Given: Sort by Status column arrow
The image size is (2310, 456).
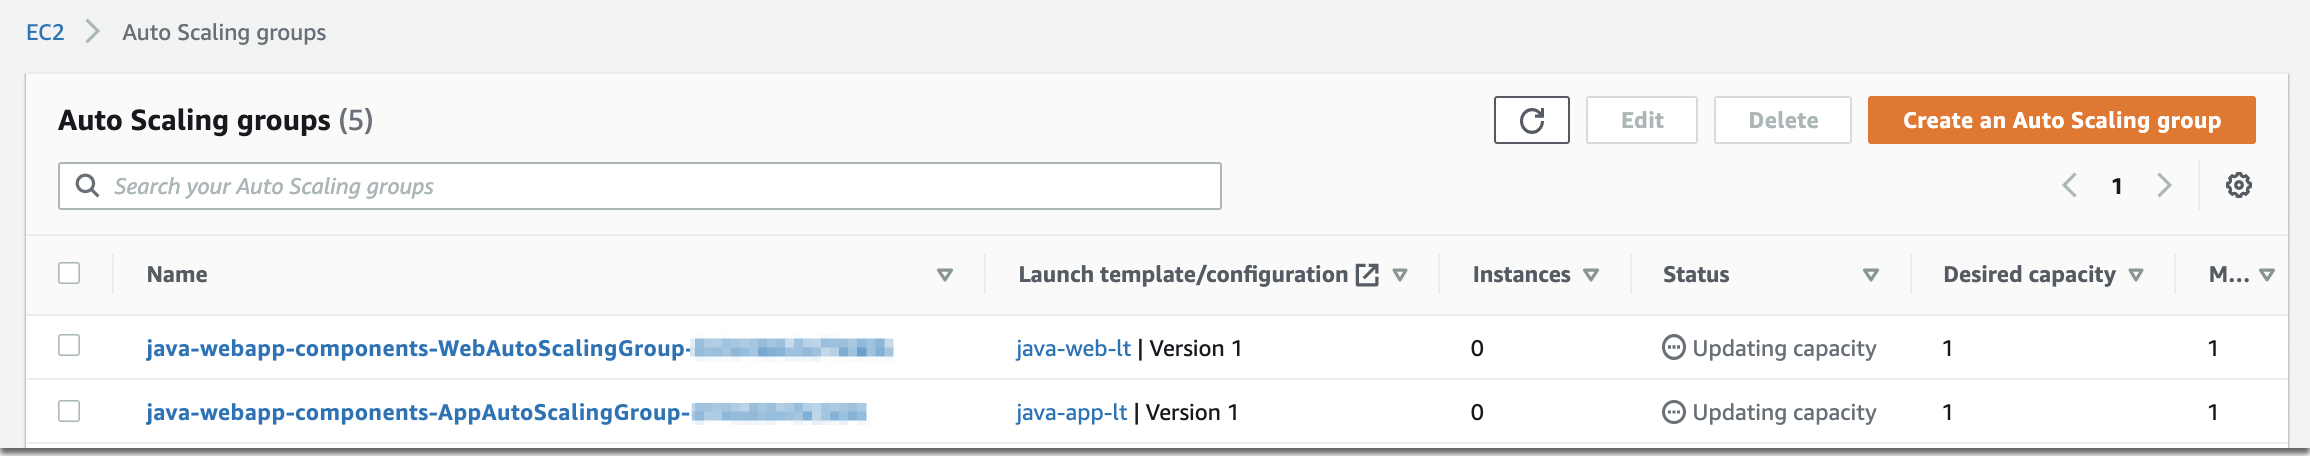Looking at the screenshot, I should click(1870, 275).
